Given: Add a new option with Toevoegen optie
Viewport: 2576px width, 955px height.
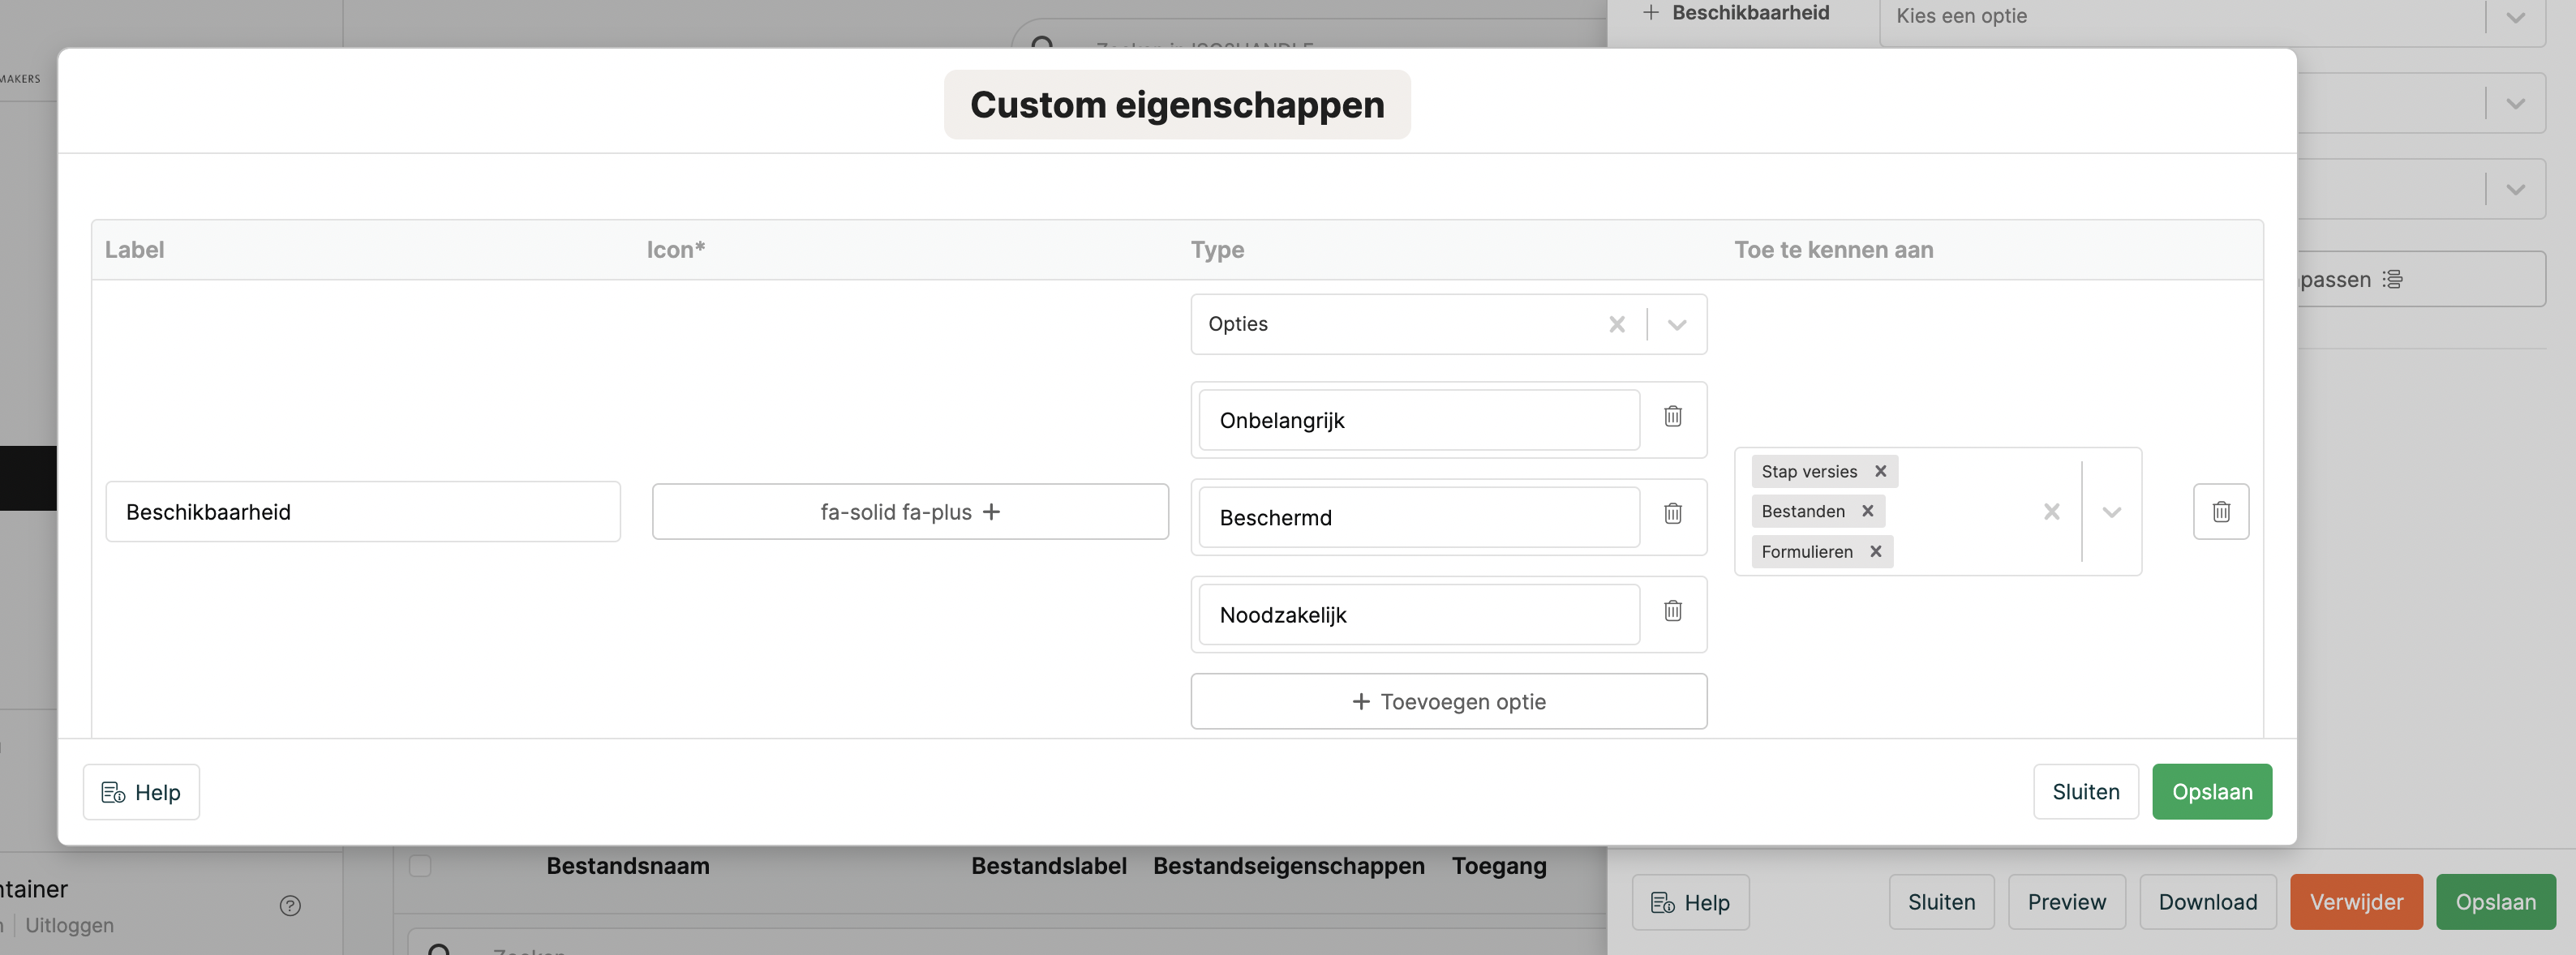Looking at the screenshot, I should point(1448,702).
